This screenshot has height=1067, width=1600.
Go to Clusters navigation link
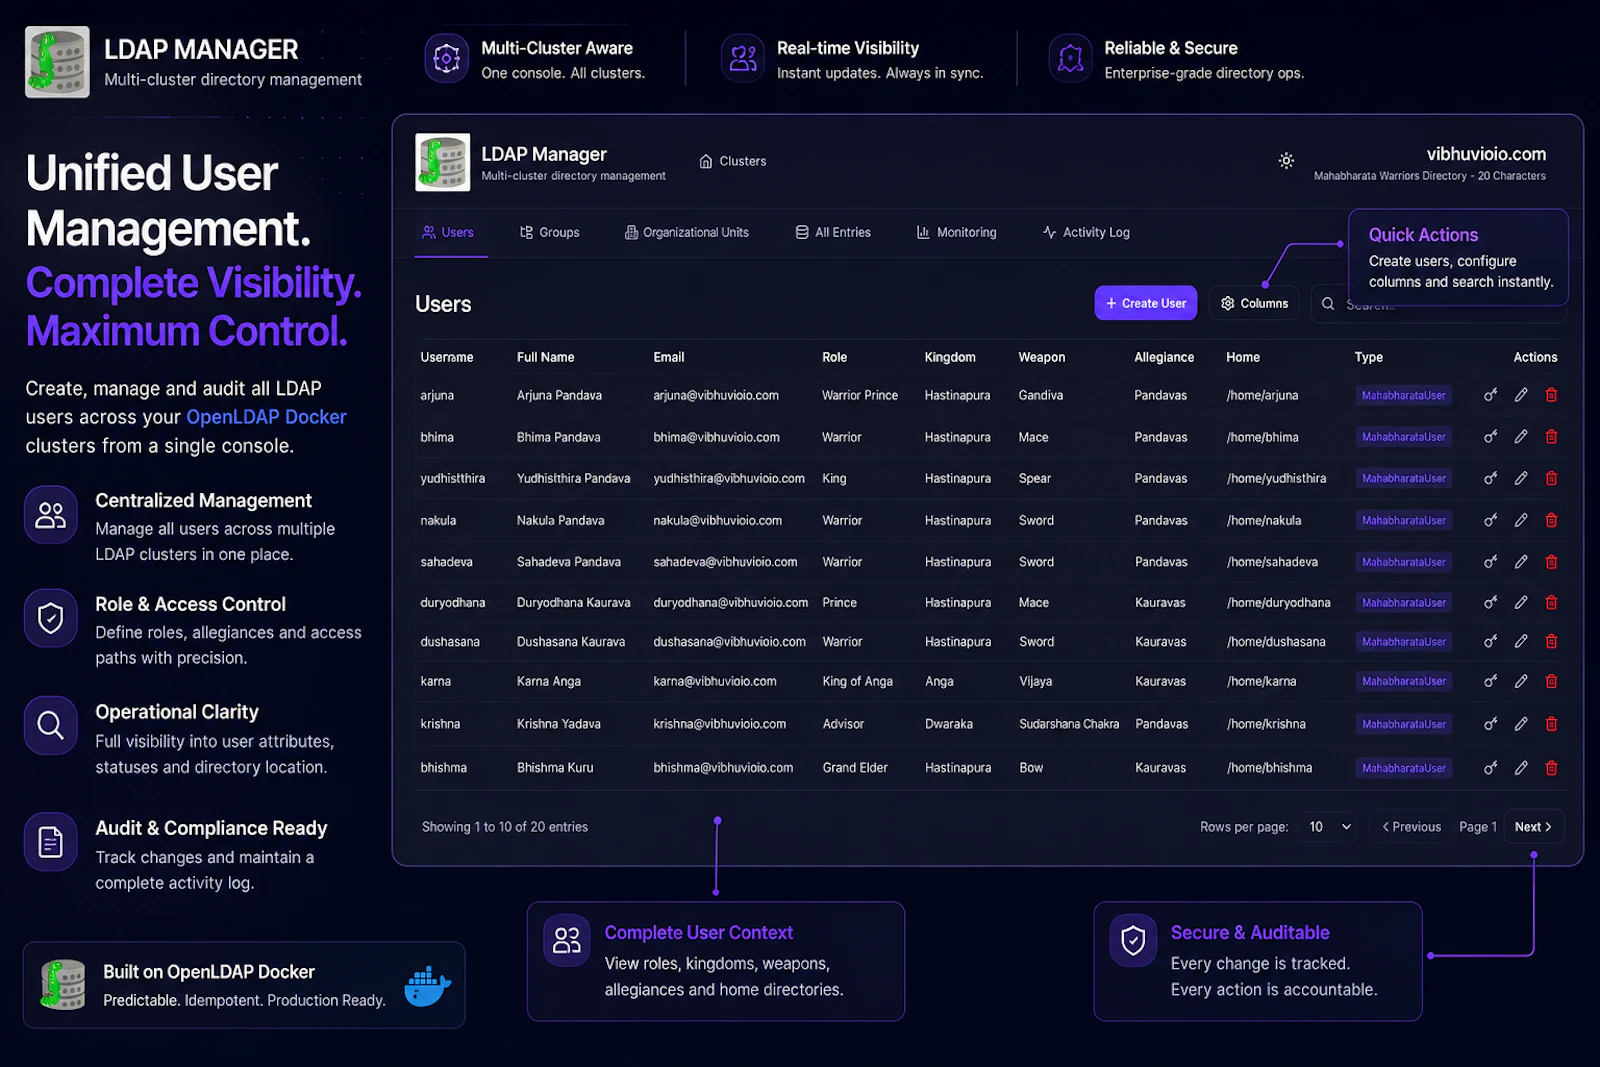tap(733, 161)
